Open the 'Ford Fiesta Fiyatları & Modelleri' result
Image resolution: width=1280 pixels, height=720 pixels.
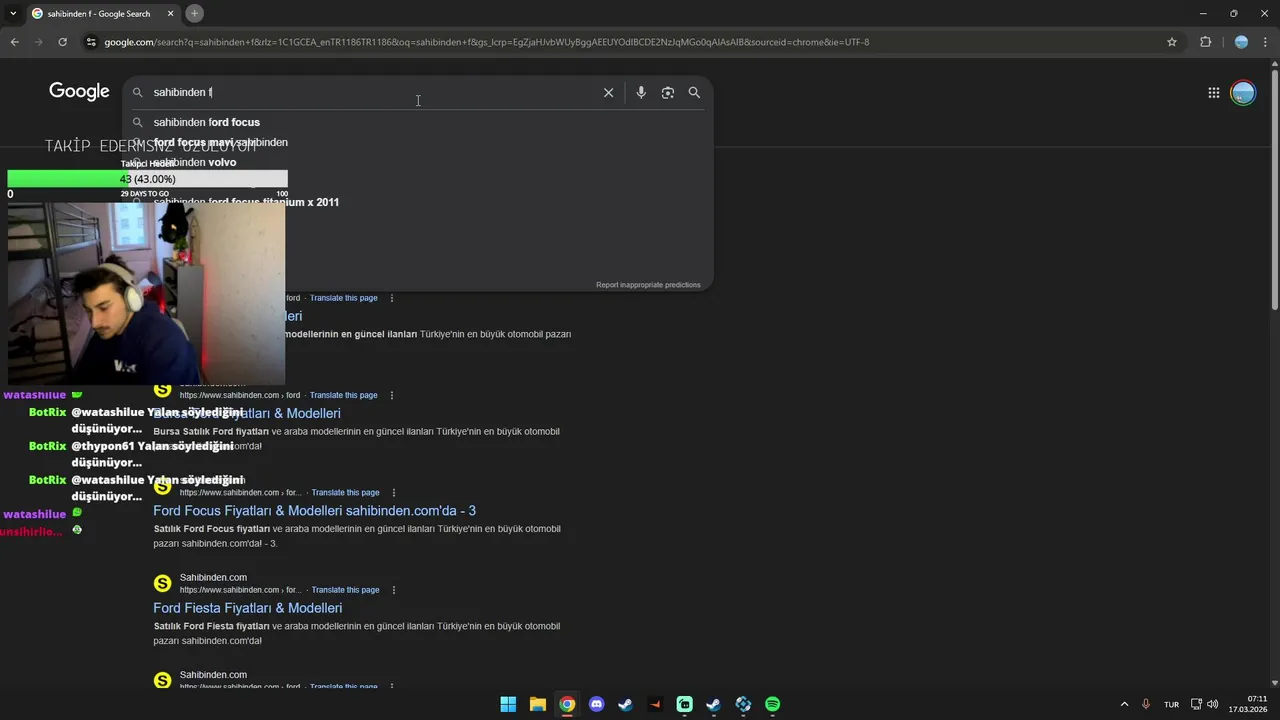247,608
